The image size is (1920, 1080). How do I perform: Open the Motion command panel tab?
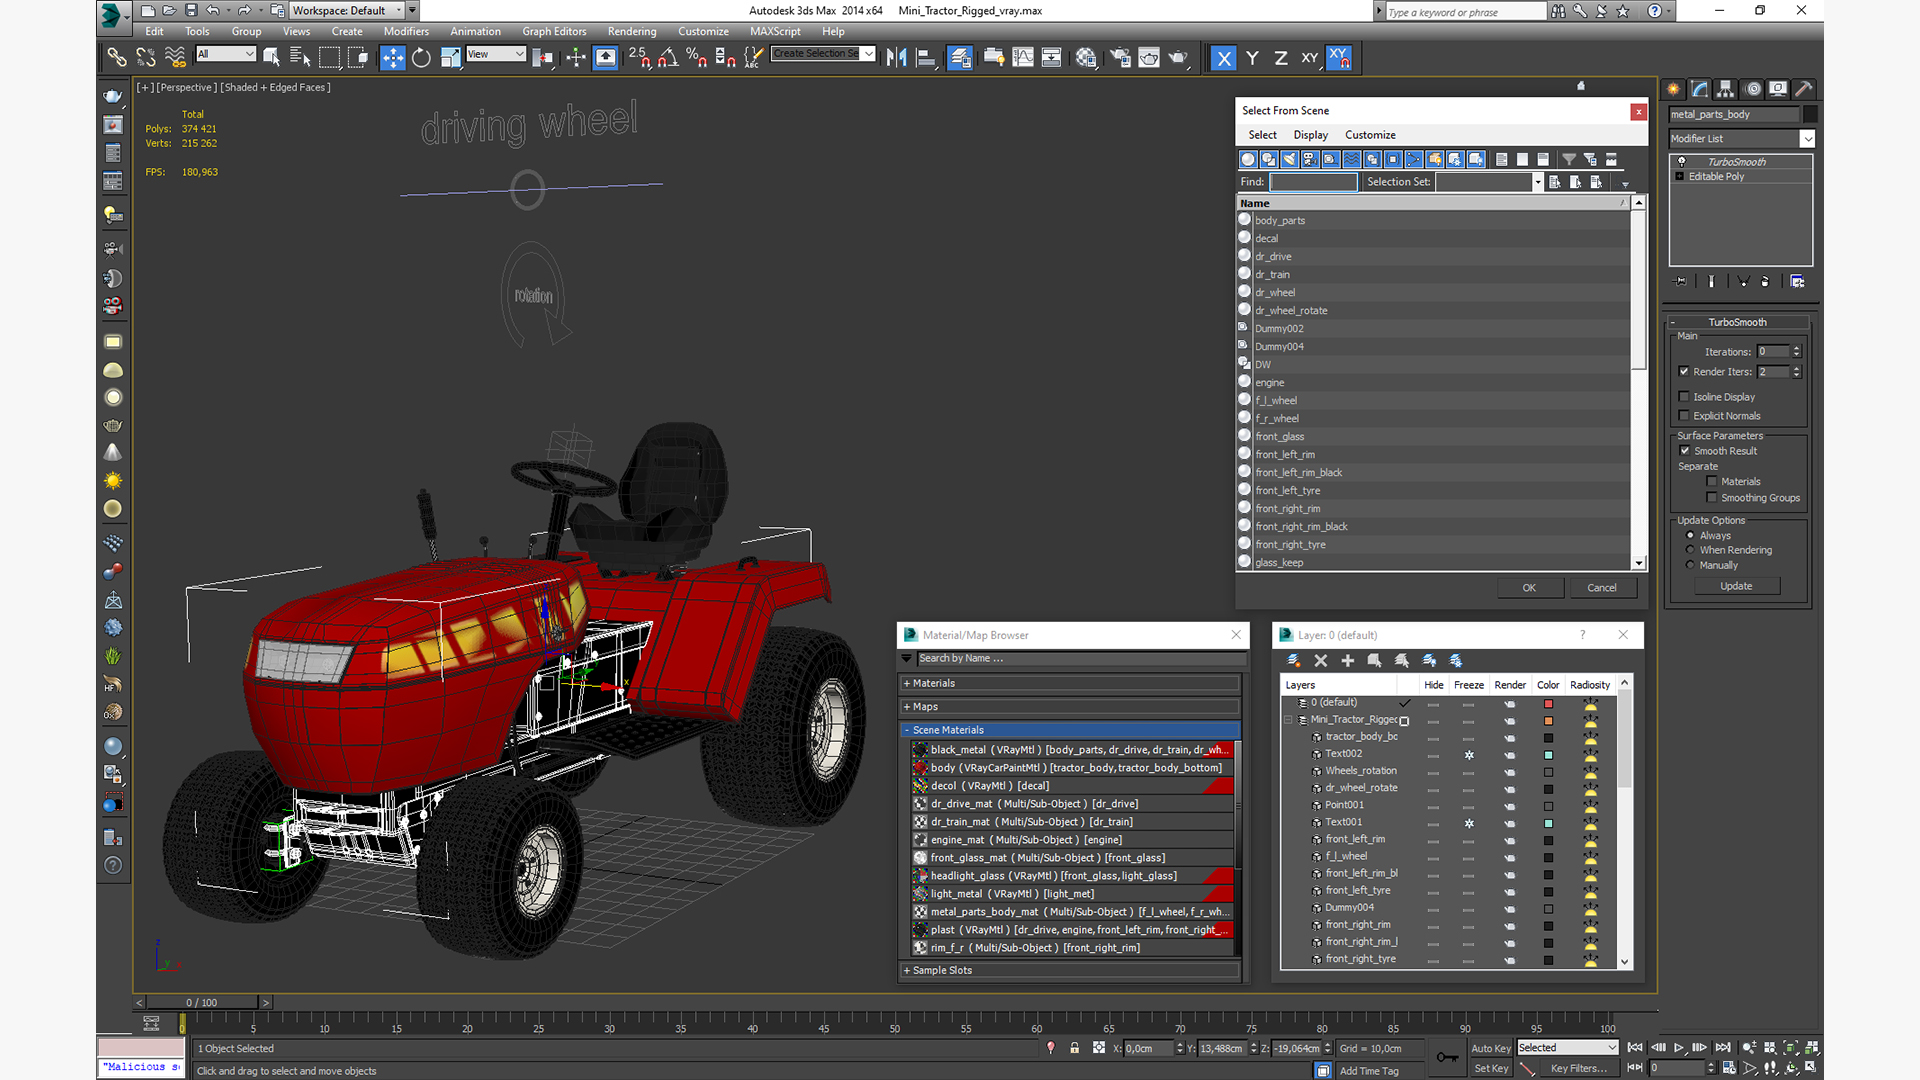(1752, 89)
